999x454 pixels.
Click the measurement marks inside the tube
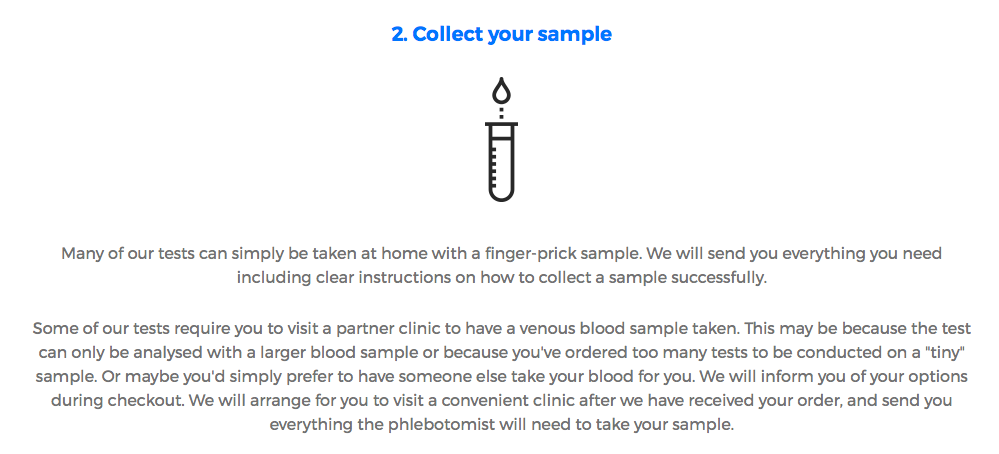(x=496, y=163)
